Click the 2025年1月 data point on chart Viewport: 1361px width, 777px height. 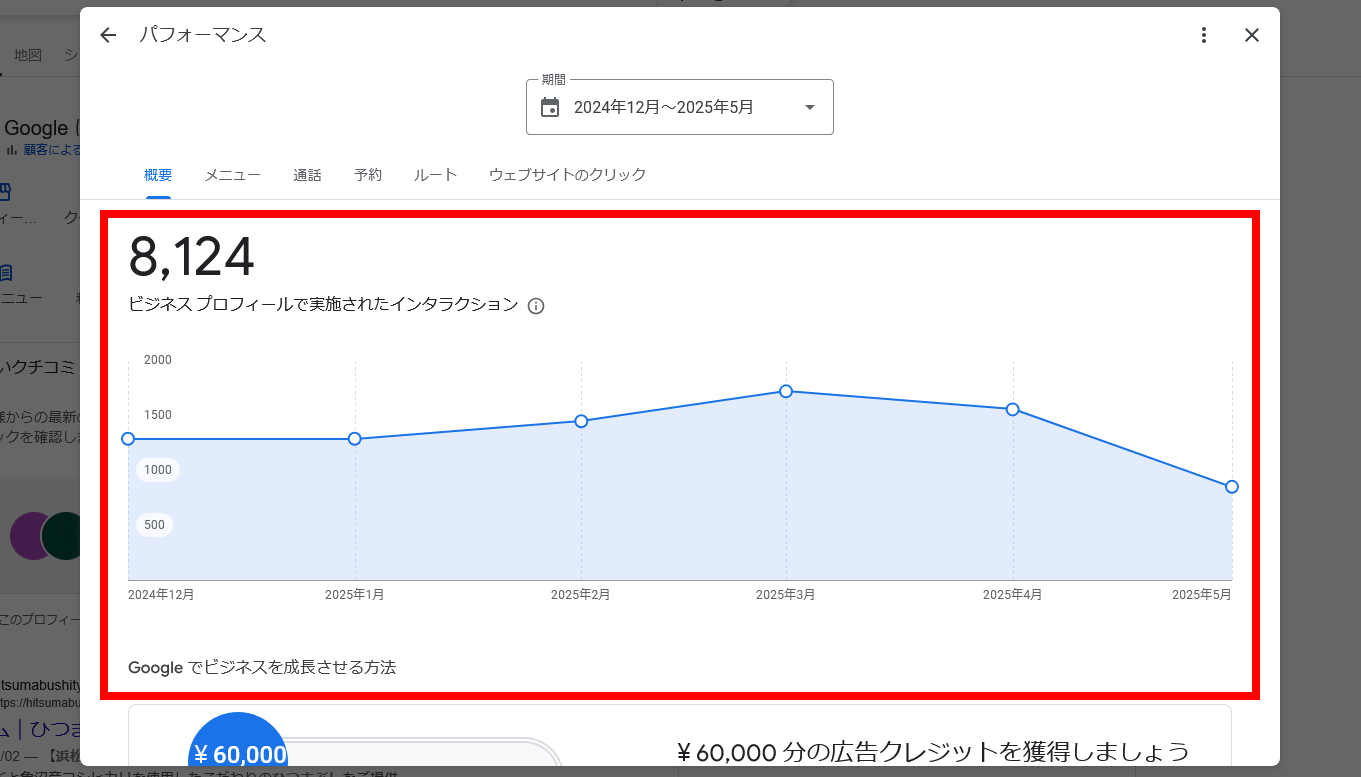click(x=355, y=439)
